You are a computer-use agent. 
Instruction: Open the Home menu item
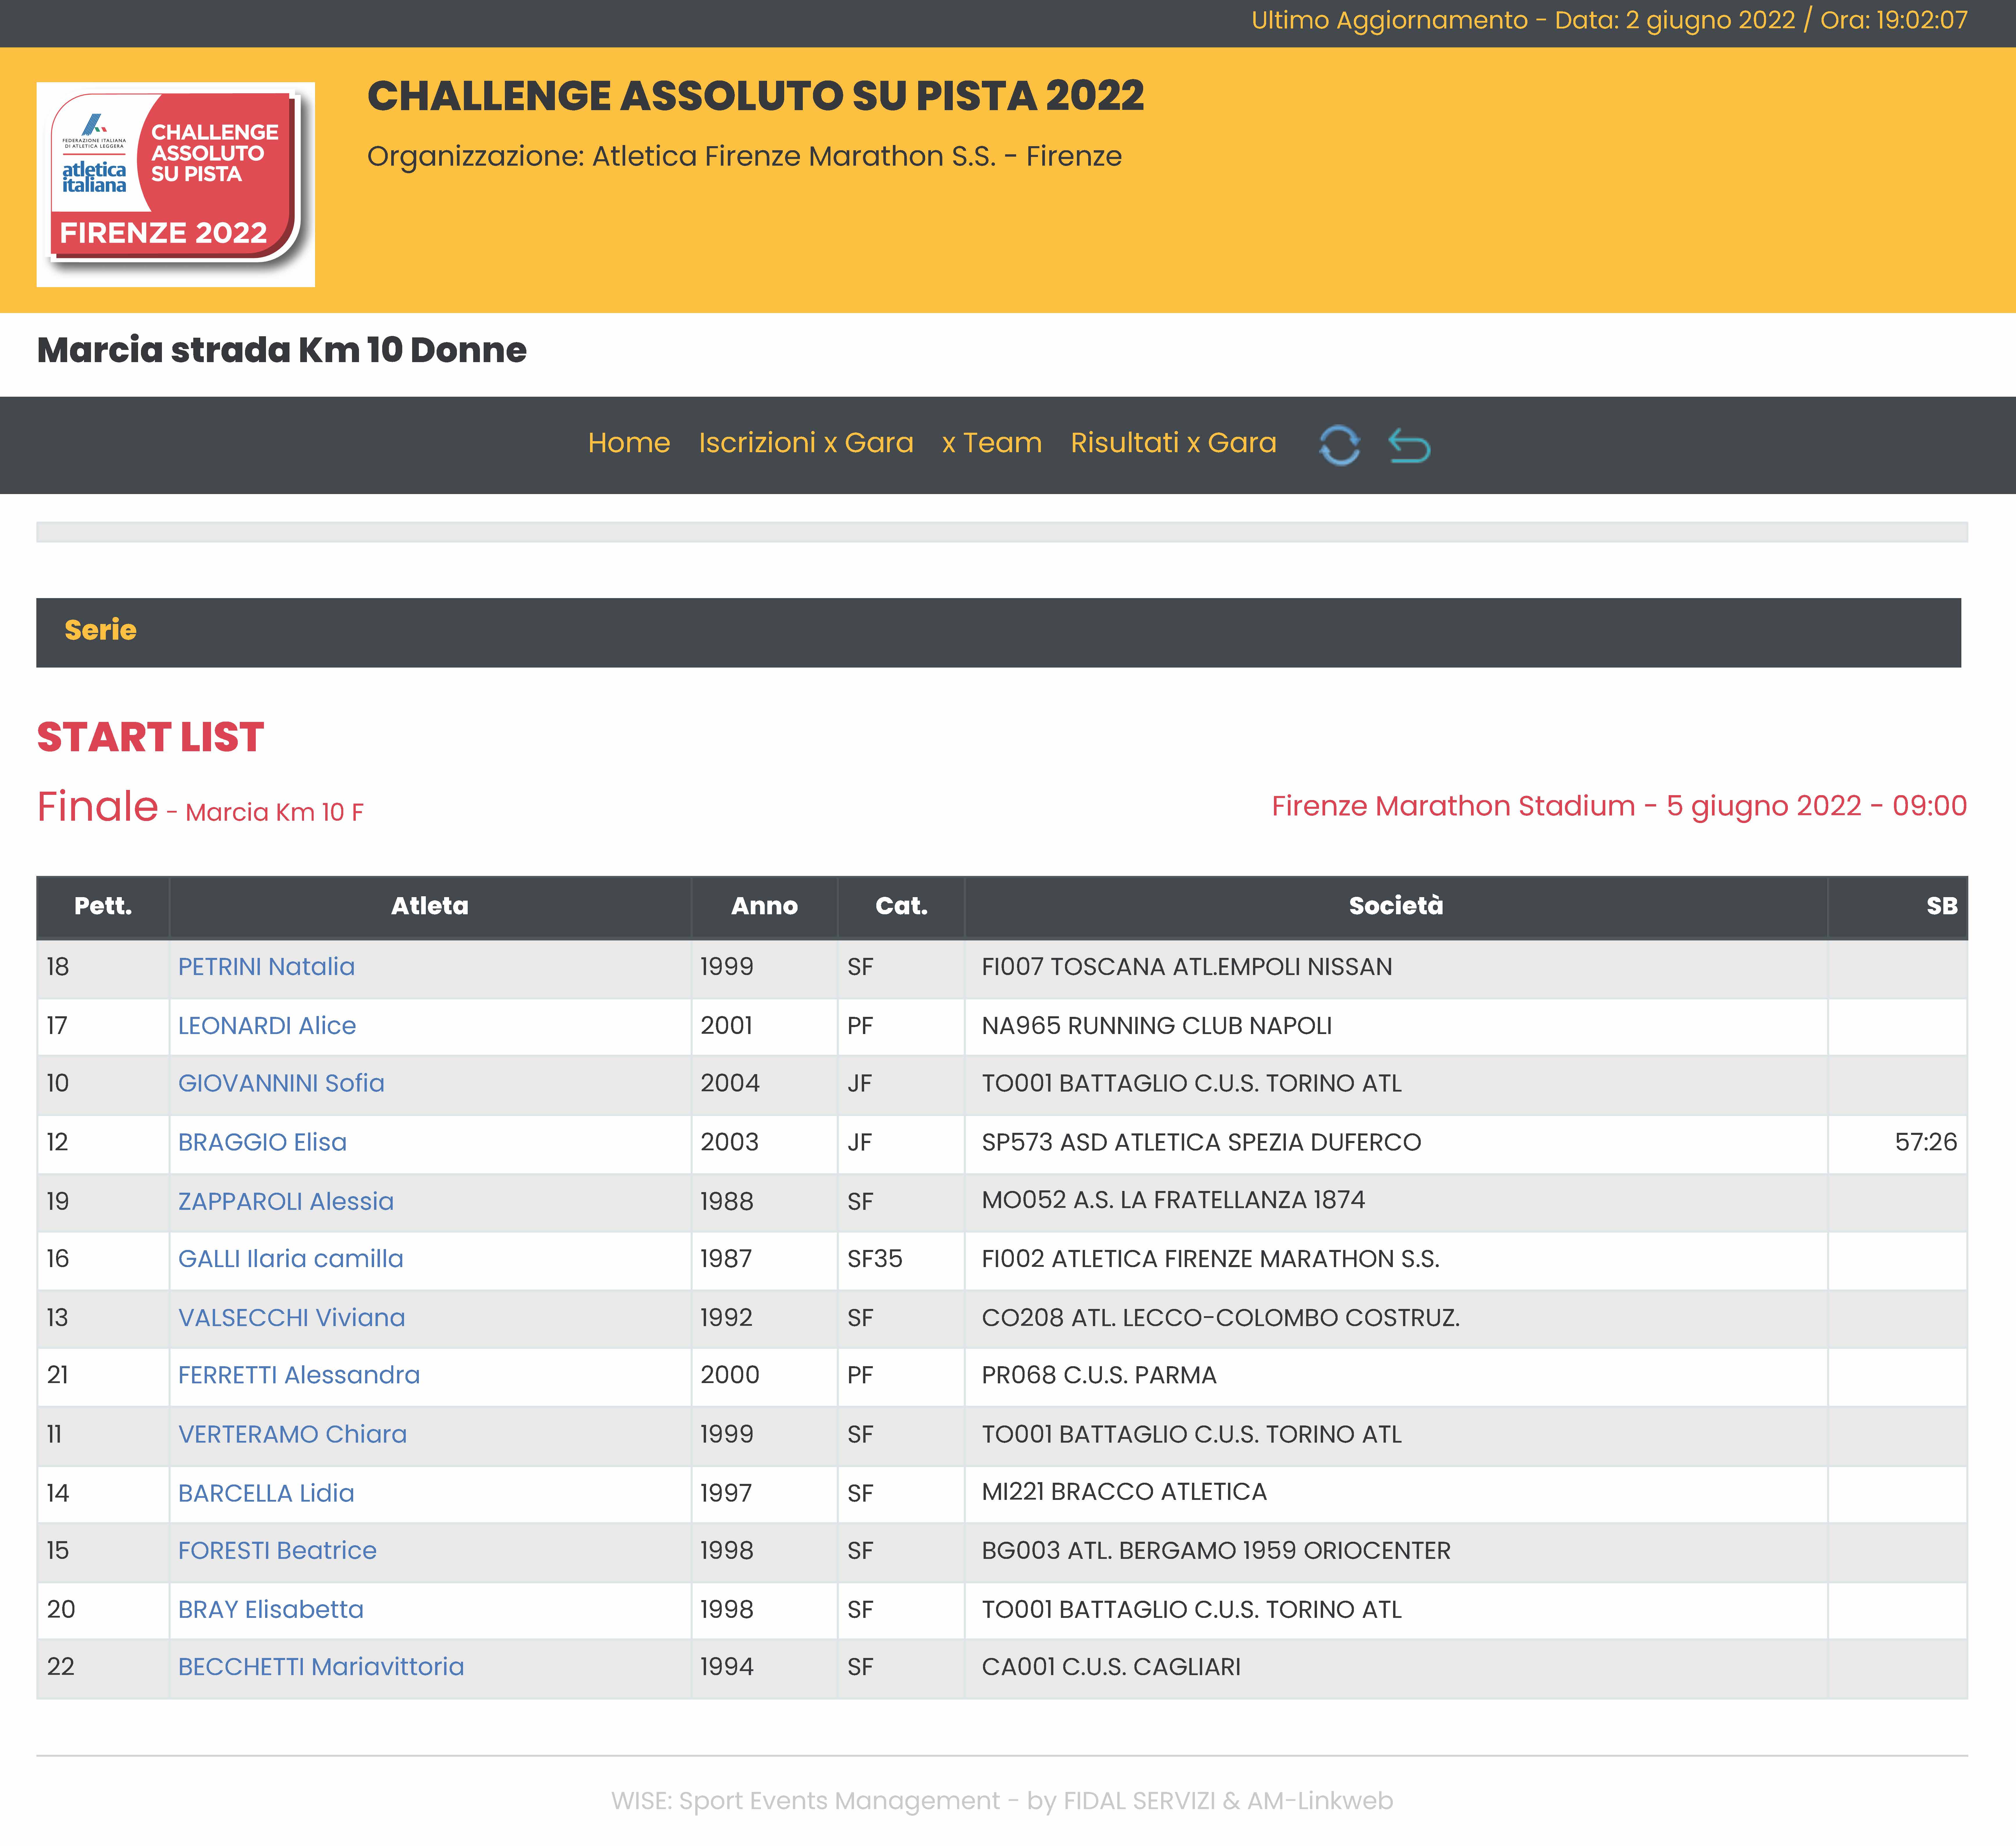pyautogui.click(x=629, y=443)
